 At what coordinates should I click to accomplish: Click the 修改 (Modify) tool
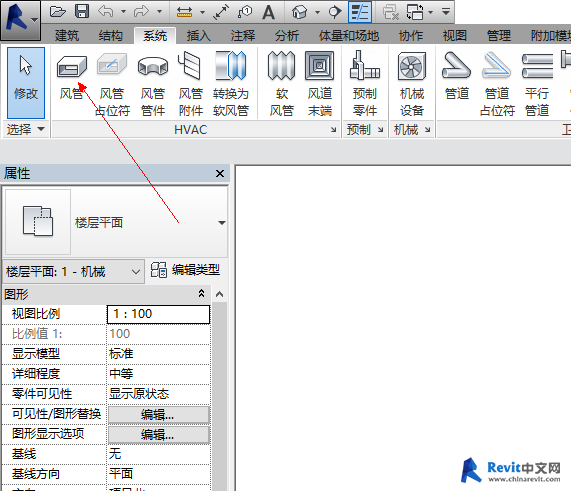tap(26, 83)
